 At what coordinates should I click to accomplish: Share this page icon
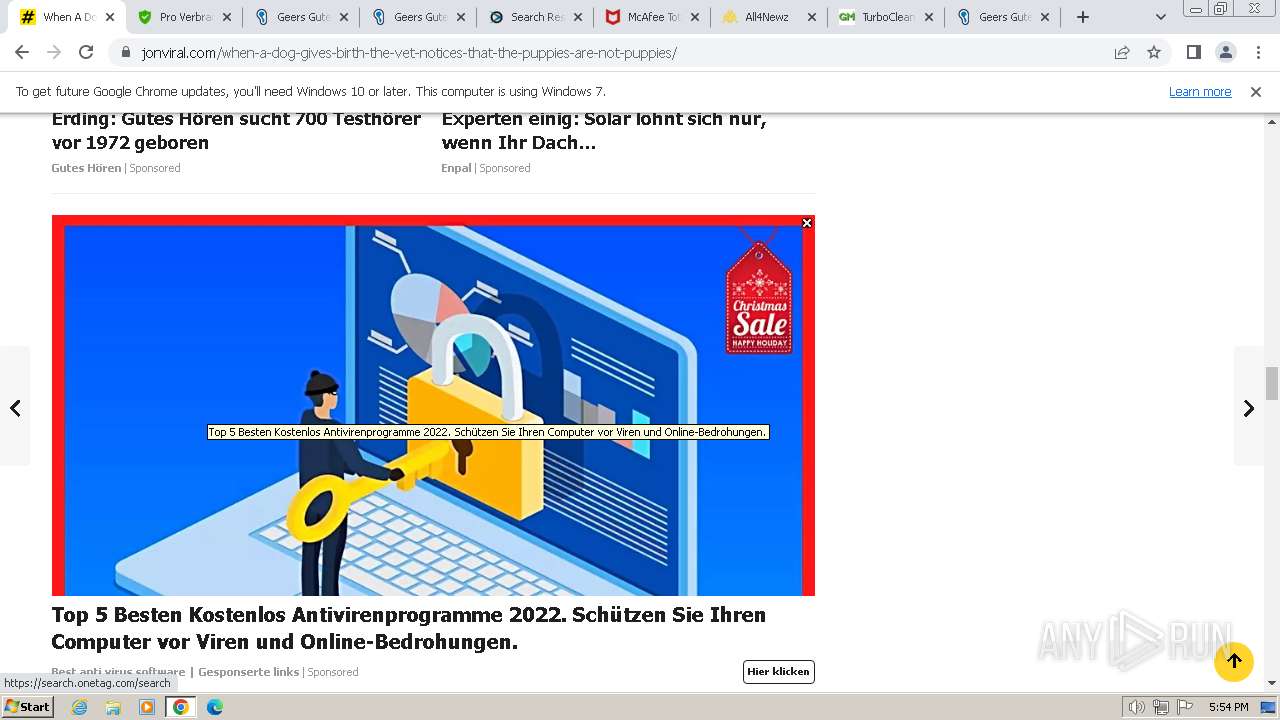pyautogui.click(x=1122, y=52)
